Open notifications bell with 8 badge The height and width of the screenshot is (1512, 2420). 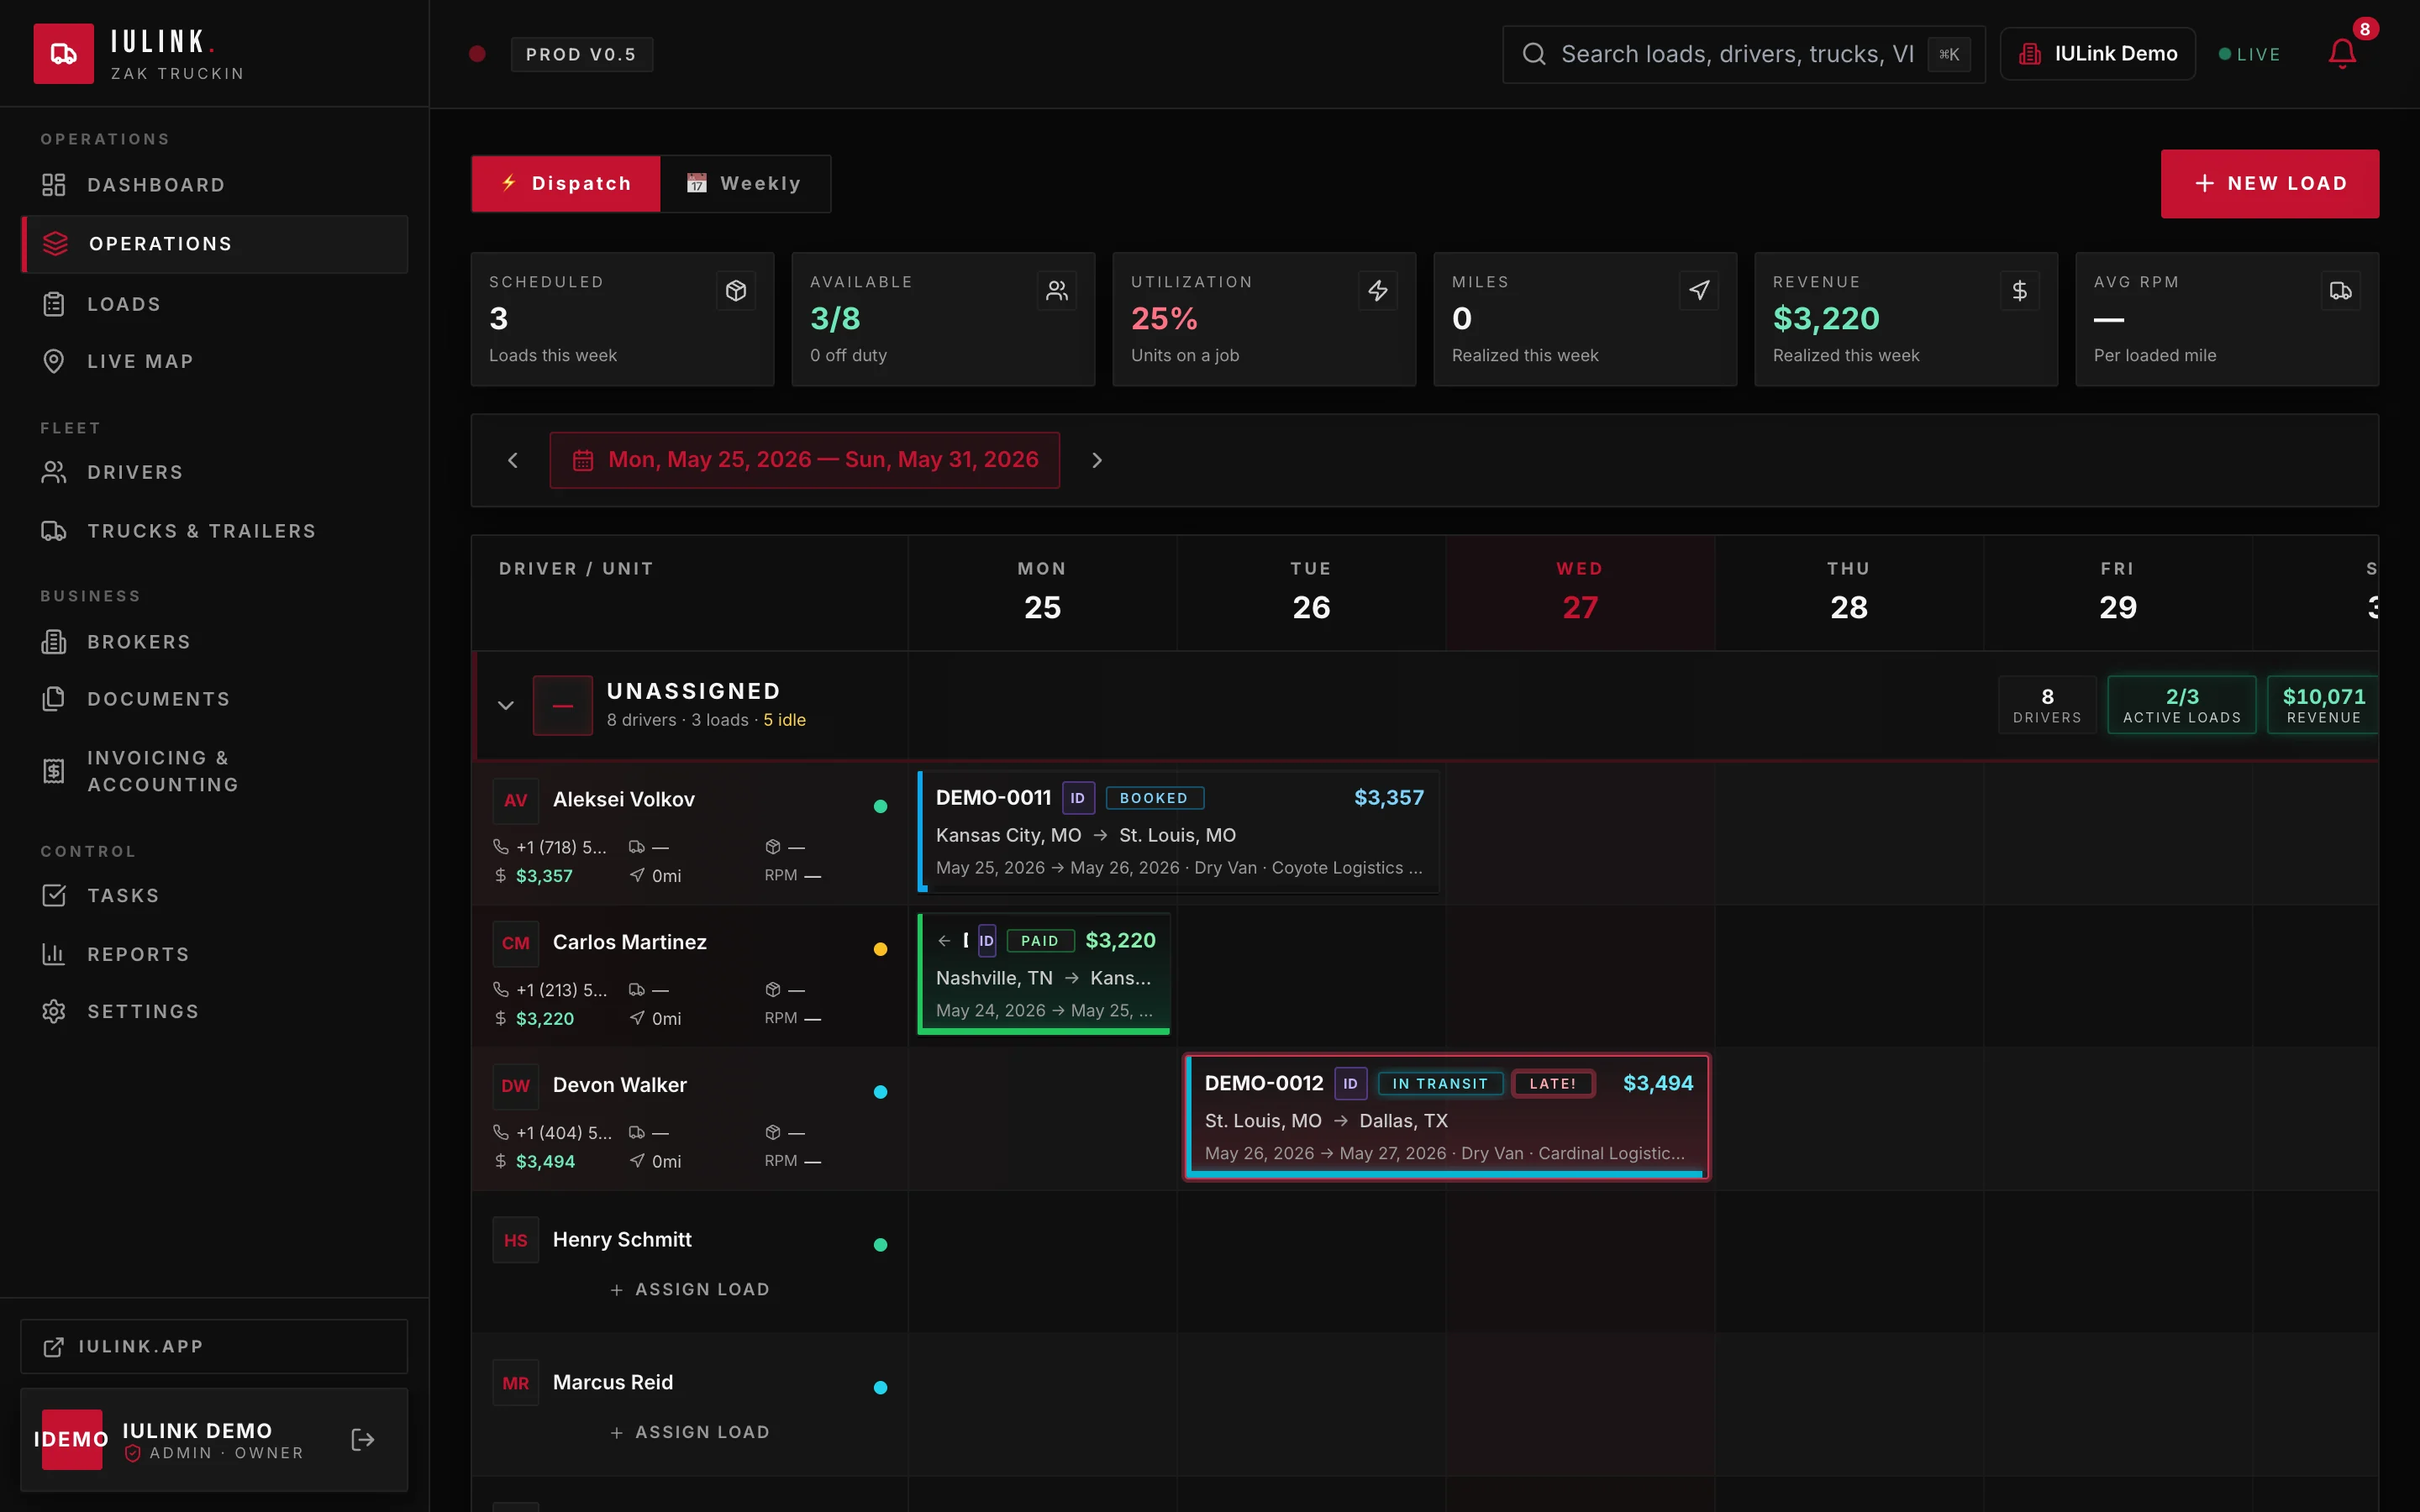(x=2342, y=54)
